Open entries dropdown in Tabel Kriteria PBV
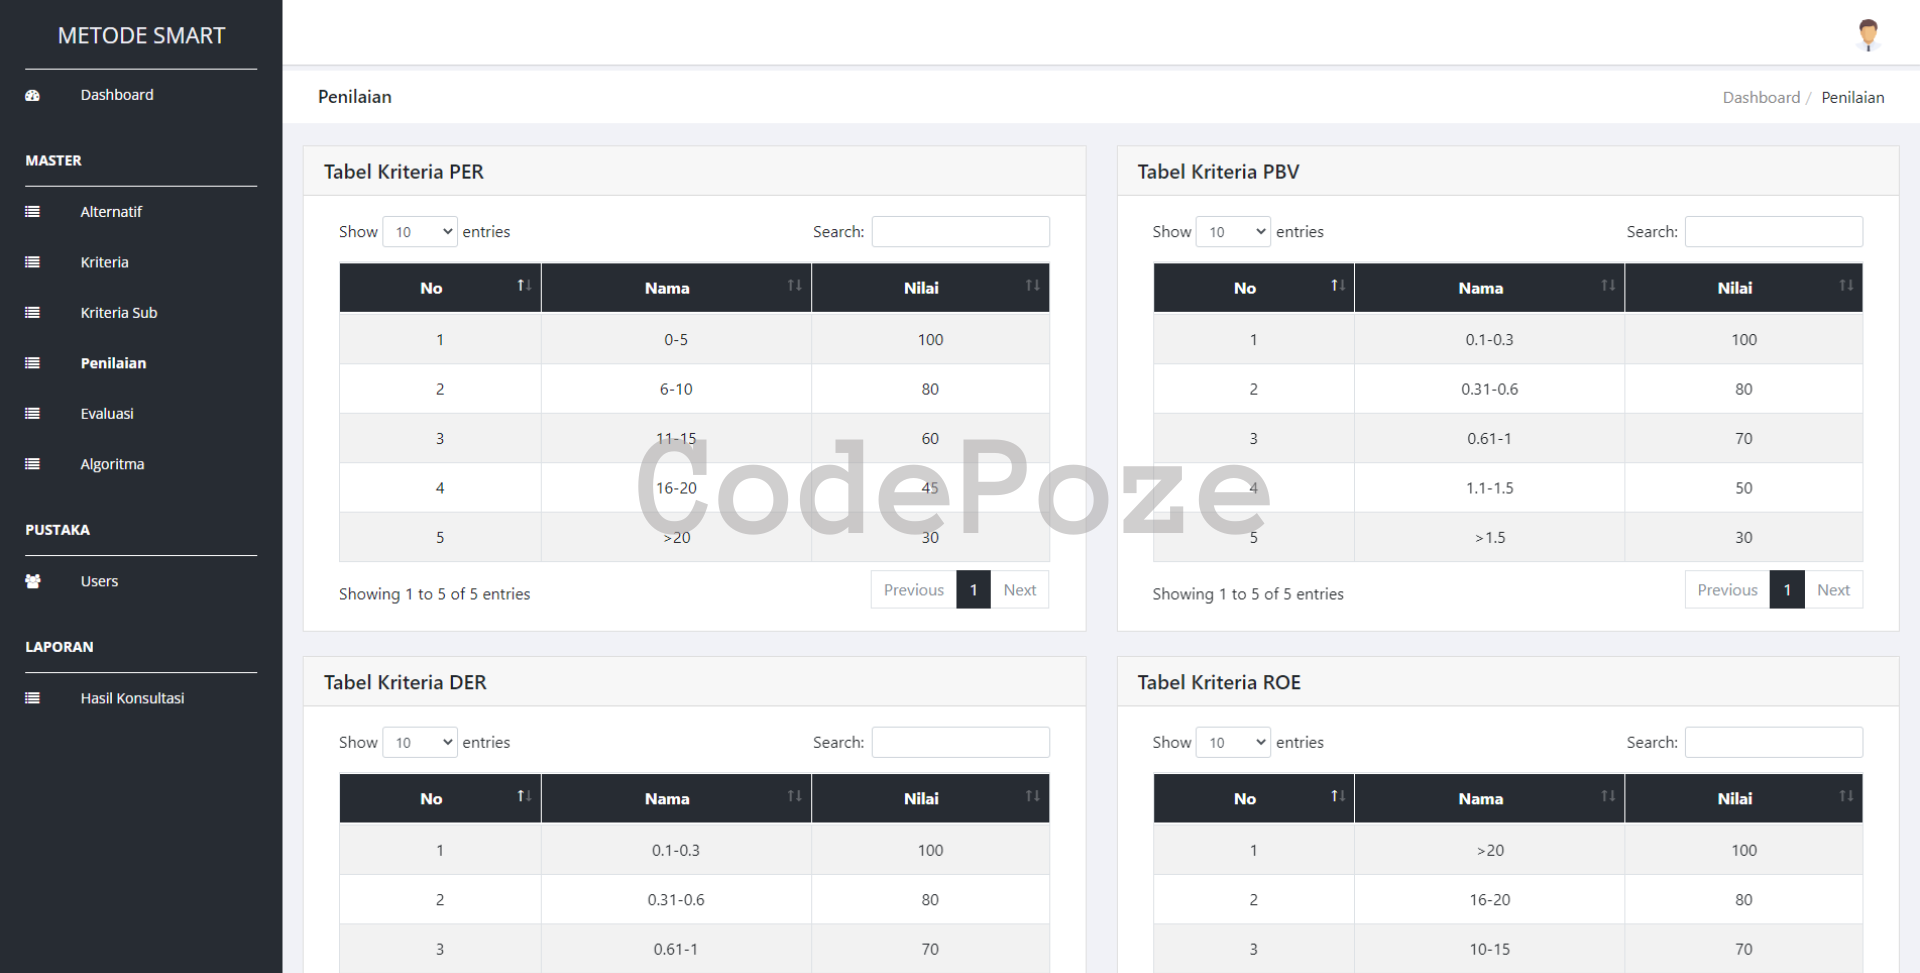Screen dimensions: 1920x973 1233,232
